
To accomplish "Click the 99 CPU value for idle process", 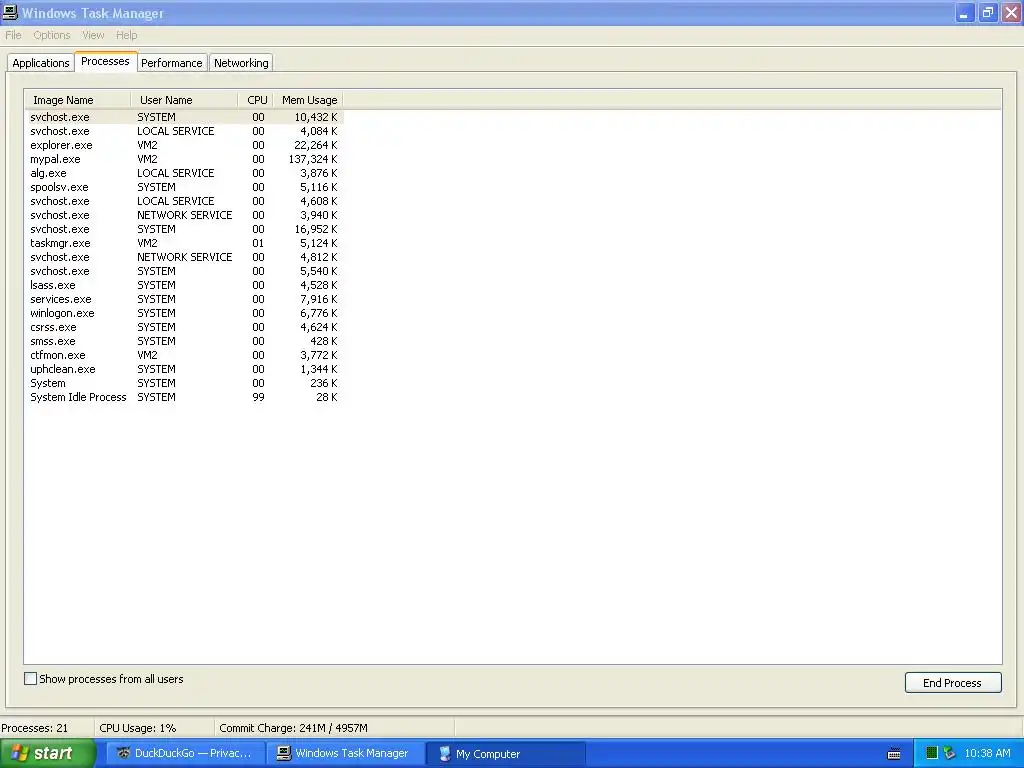I will [x=259, y=397].
